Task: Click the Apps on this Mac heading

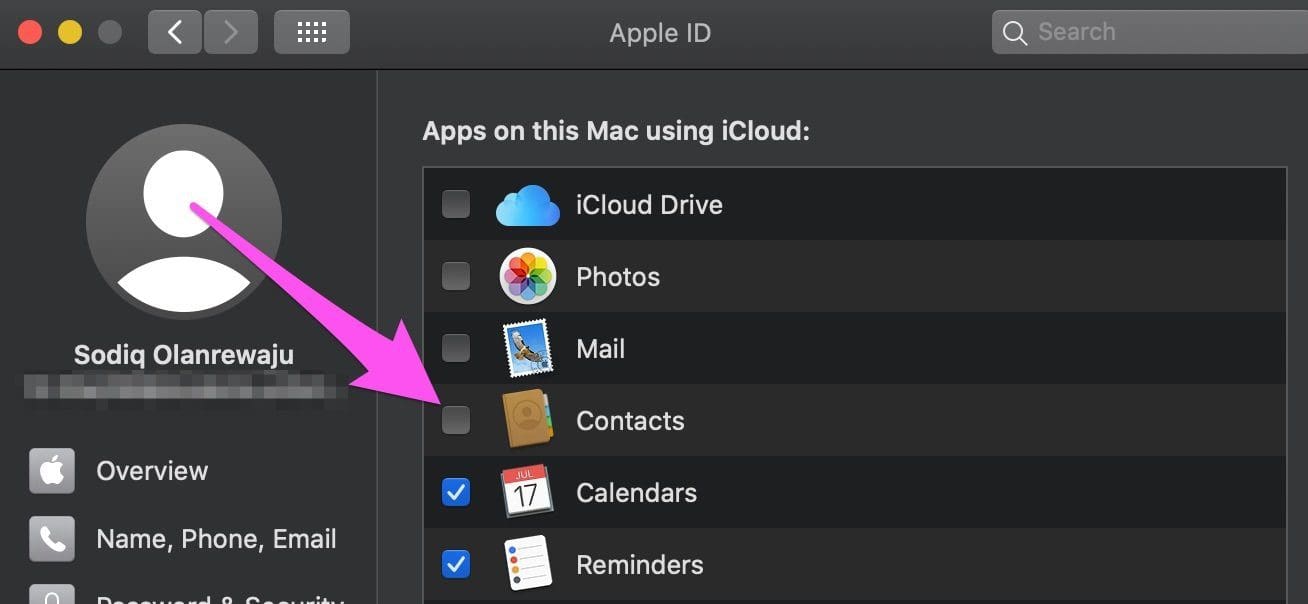Action: point(616,131)
